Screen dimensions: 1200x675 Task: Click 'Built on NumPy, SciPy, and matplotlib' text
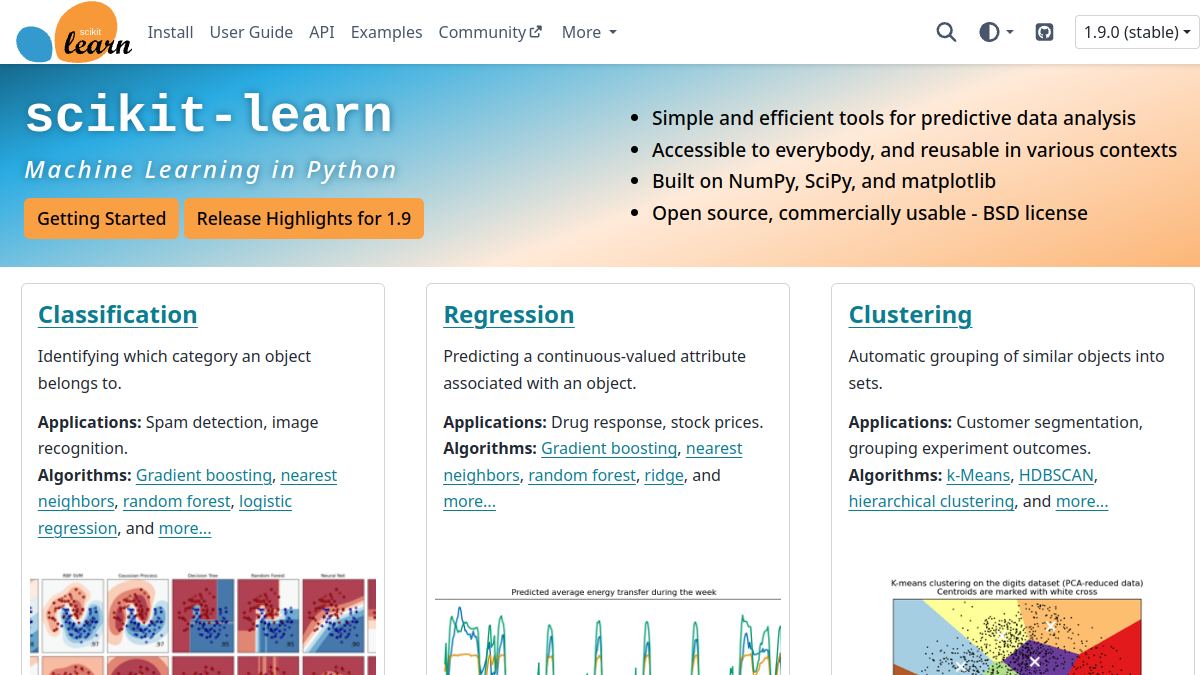point(824,181)
